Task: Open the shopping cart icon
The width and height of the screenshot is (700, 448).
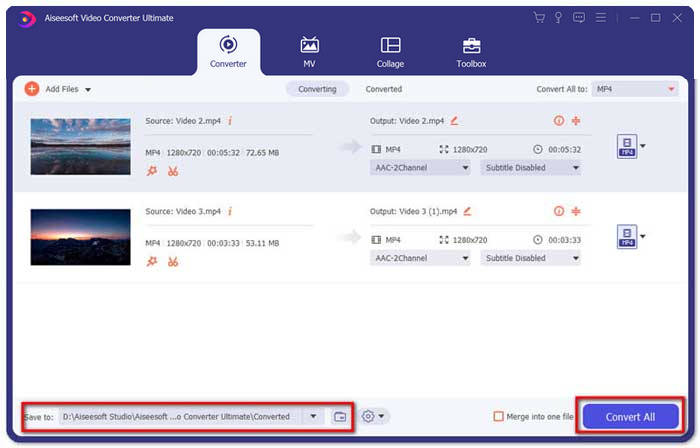Action: pyautogui.click(x=539, y=18)
